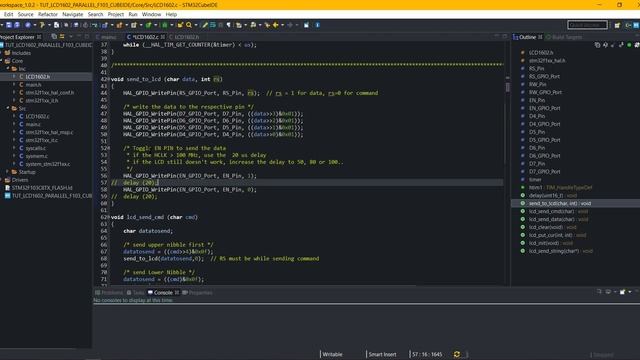The height and width of the screenshot is (360, 640).
Task: Open the Edit menu
Action: [x=8, y=14]
